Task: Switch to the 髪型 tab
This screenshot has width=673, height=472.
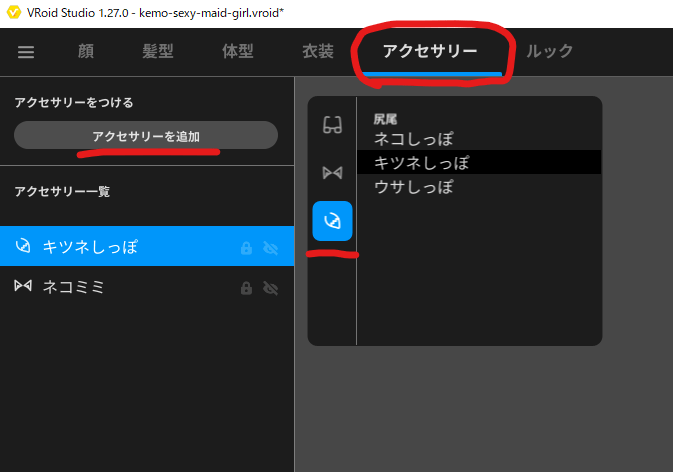Action: (158, 52)
